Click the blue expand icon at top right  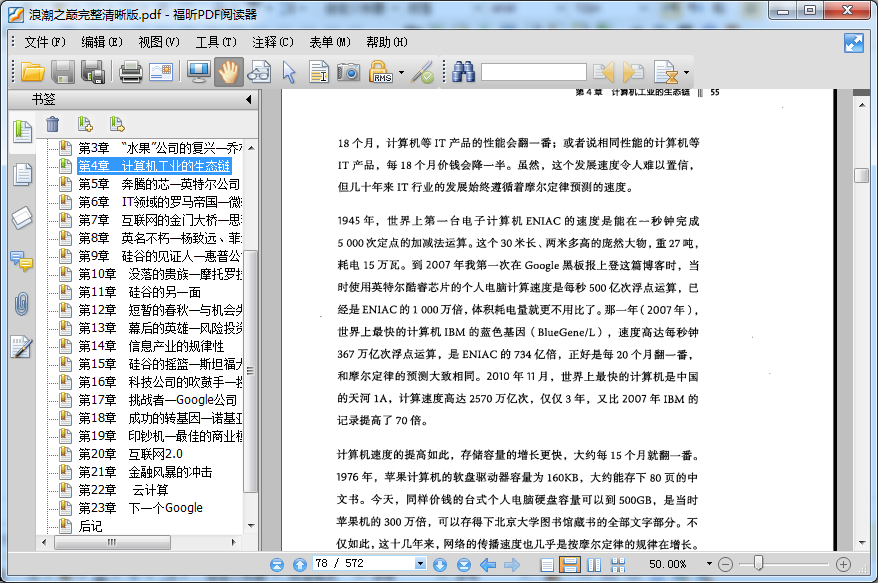(854, 43)
